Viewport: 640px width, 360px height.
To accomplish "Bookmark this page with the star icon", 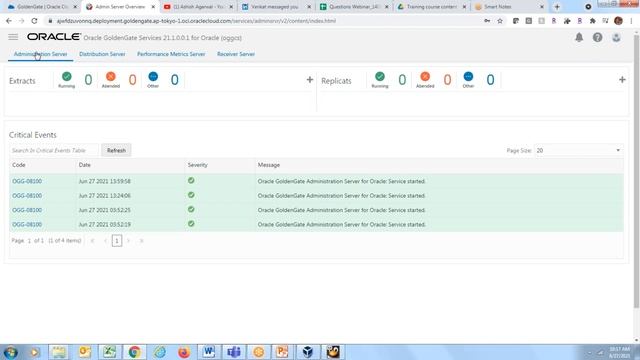I will click(x=500, y=21).
